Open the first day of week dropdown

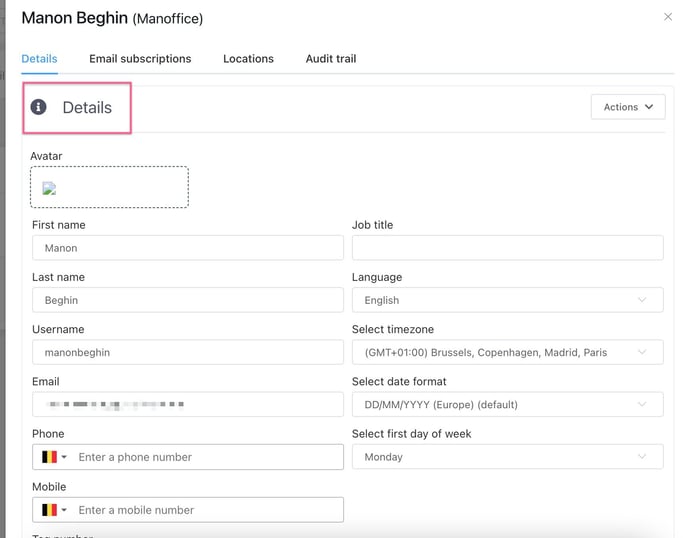[x=507, y=457]
